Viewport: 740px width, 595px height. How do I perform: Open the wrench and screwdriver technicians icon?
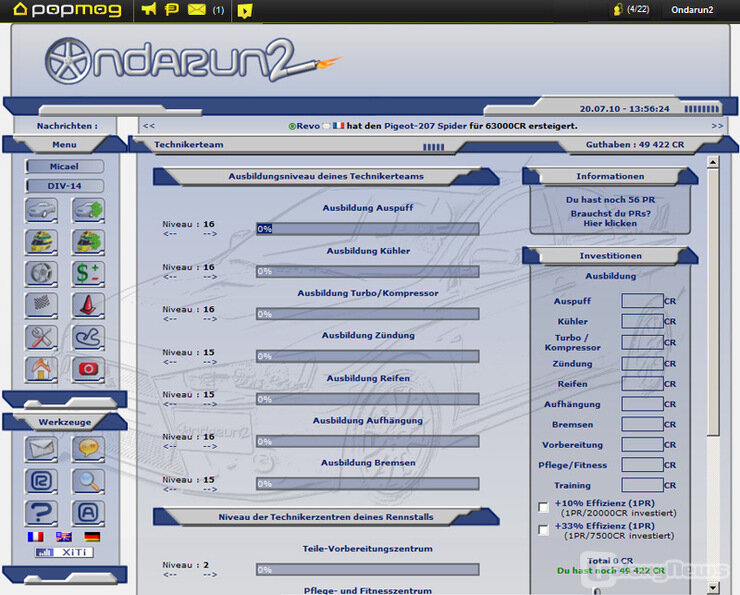(x=42, y=337)
